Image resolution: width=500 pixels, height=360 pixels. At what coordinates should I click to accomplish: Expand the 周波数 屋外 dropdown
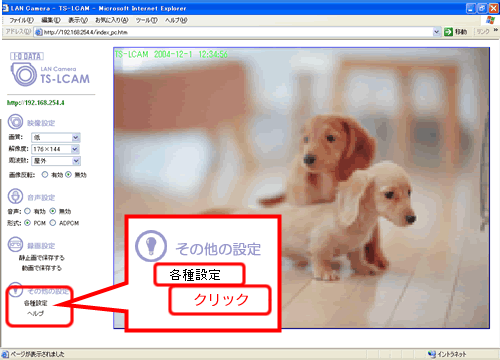(56, 161)
